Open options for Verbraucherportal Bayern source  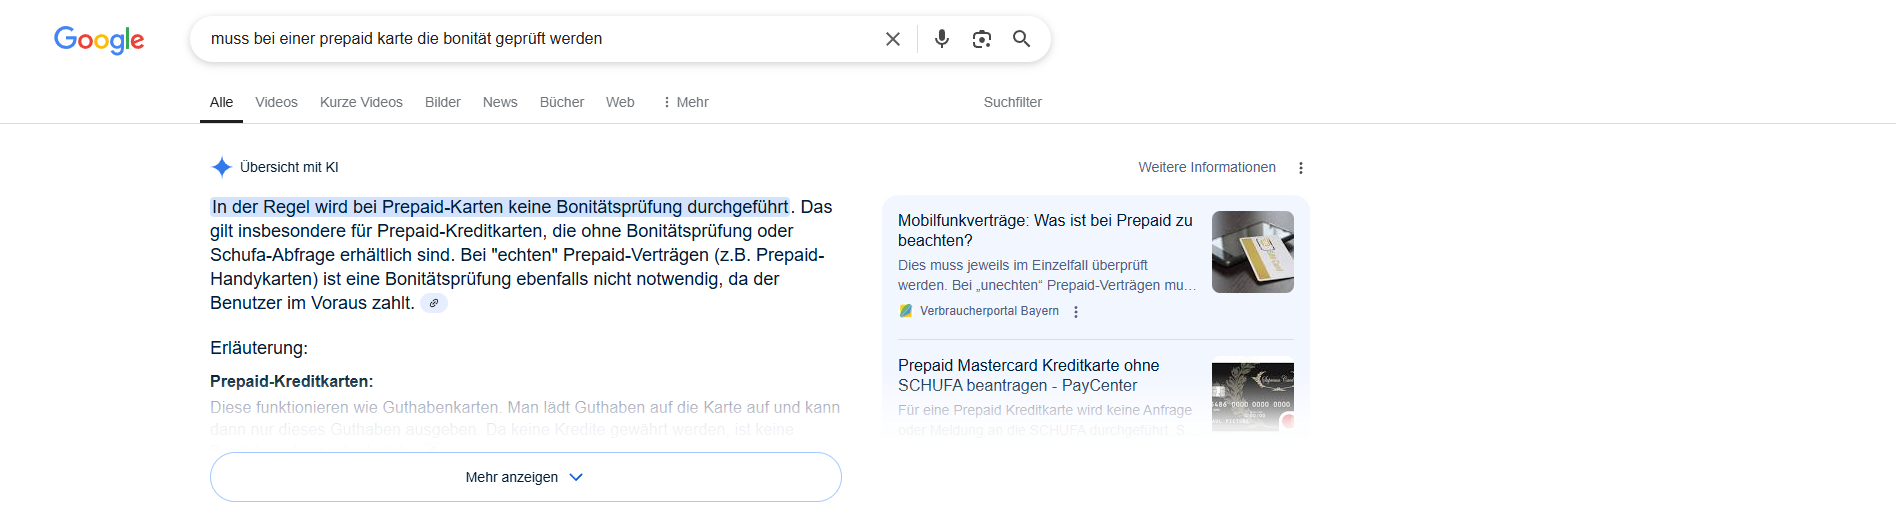pos(1076,312)
